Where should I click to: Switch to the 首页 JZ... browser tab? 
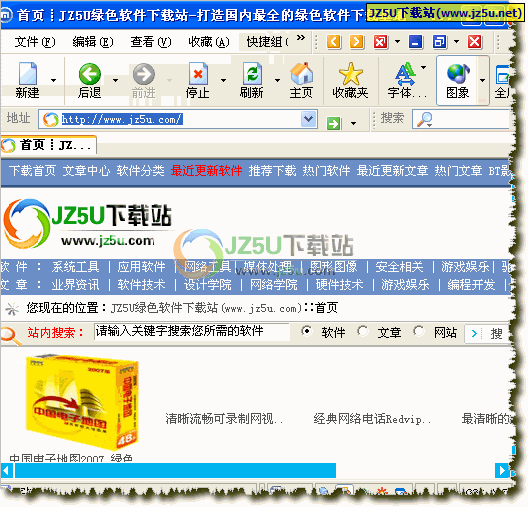pos(48,145)
